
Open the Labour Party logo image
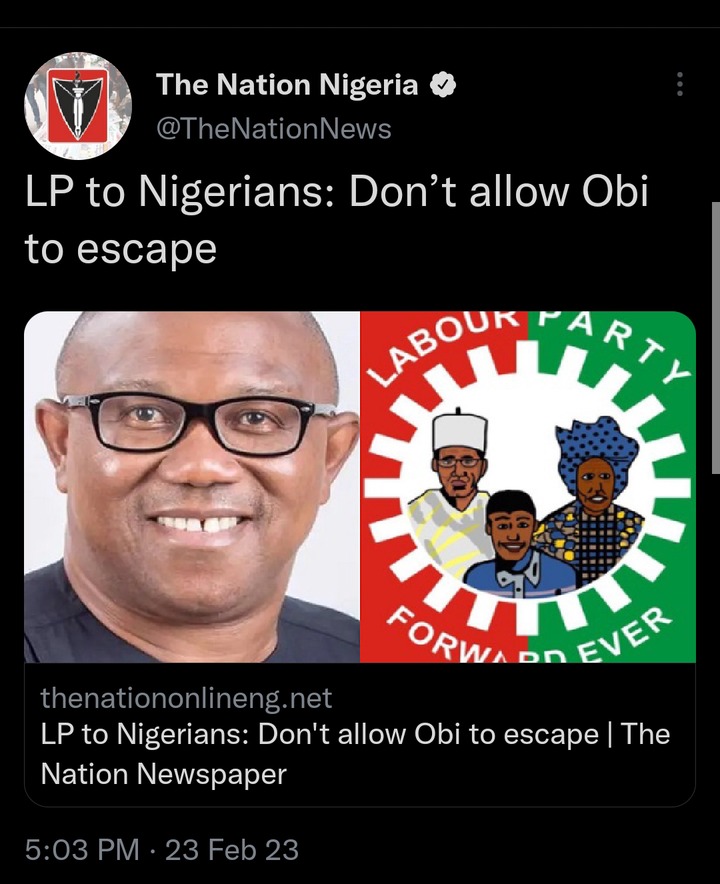coord(528,487)
